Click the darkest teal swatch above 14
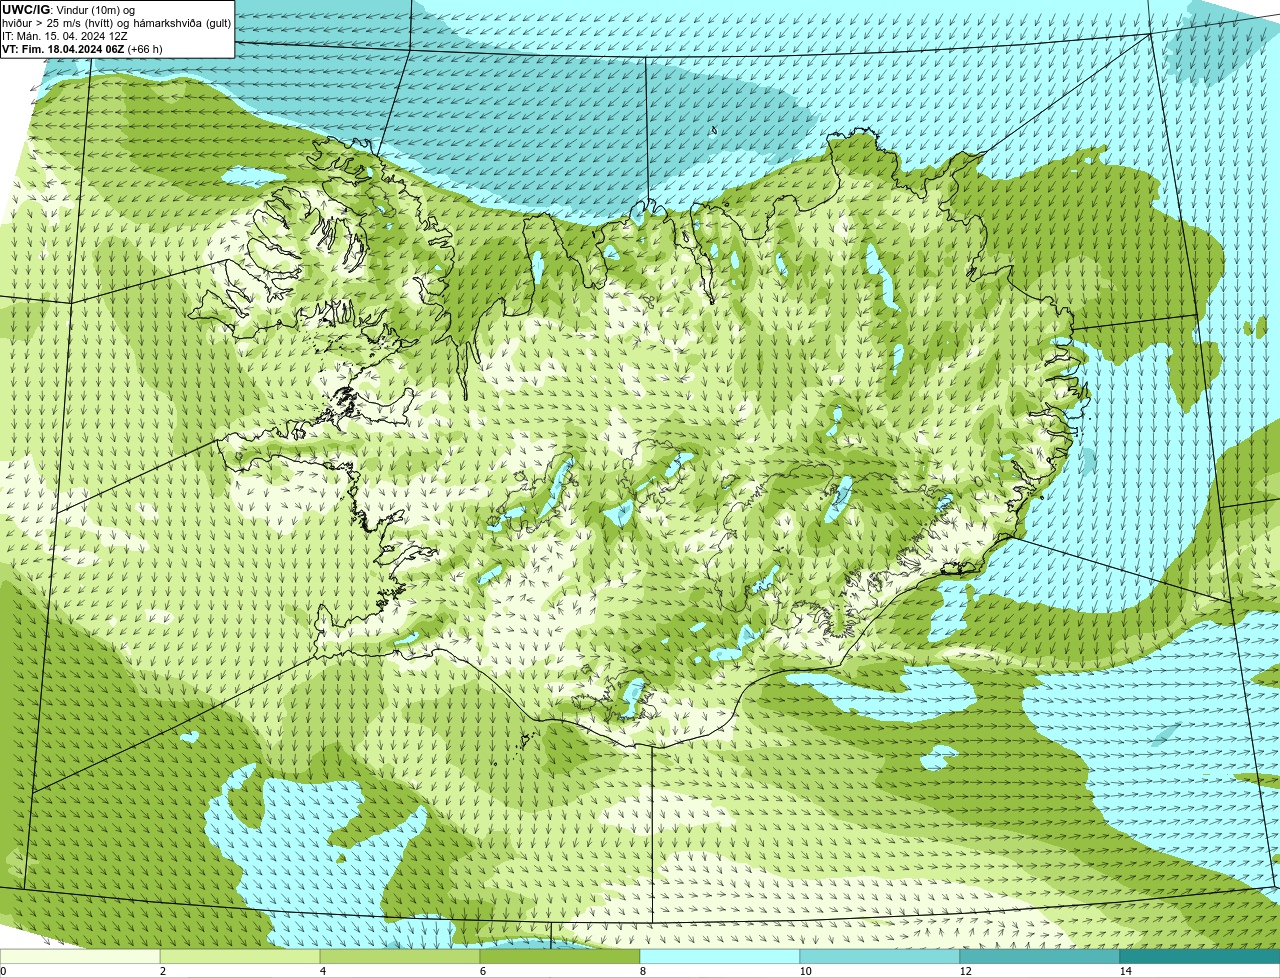 [1200, 957]
